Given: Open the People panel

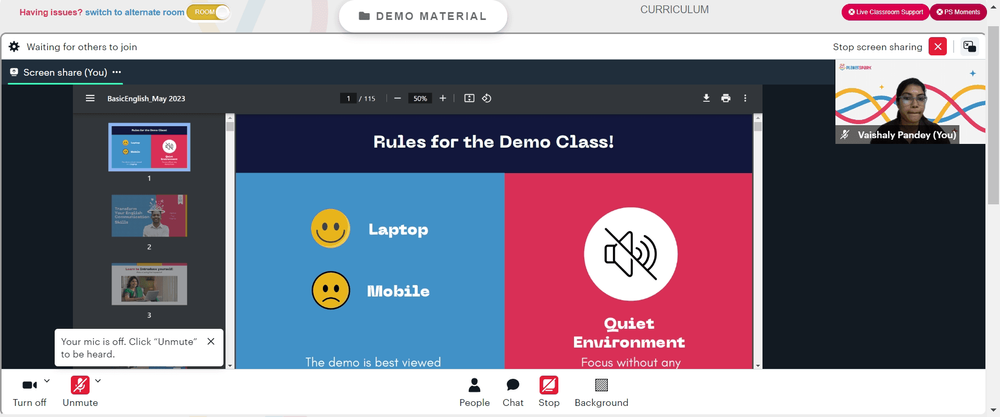Looking at the screenshot, I should pyautogui.click(x=474, y=392).
